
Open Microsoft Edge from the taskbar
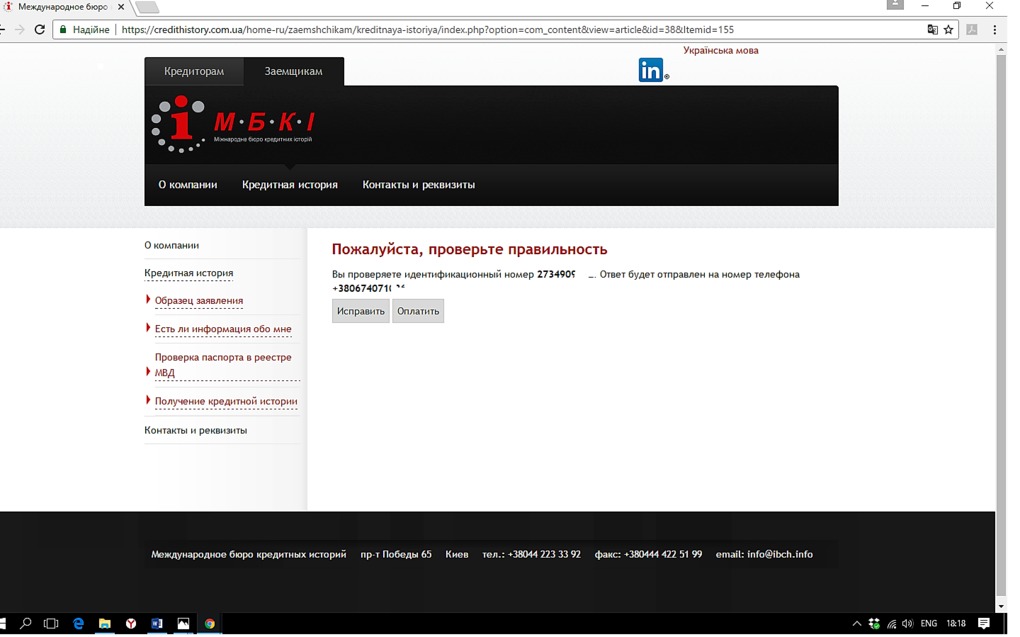pyautogui.click(x=78, y=623)
